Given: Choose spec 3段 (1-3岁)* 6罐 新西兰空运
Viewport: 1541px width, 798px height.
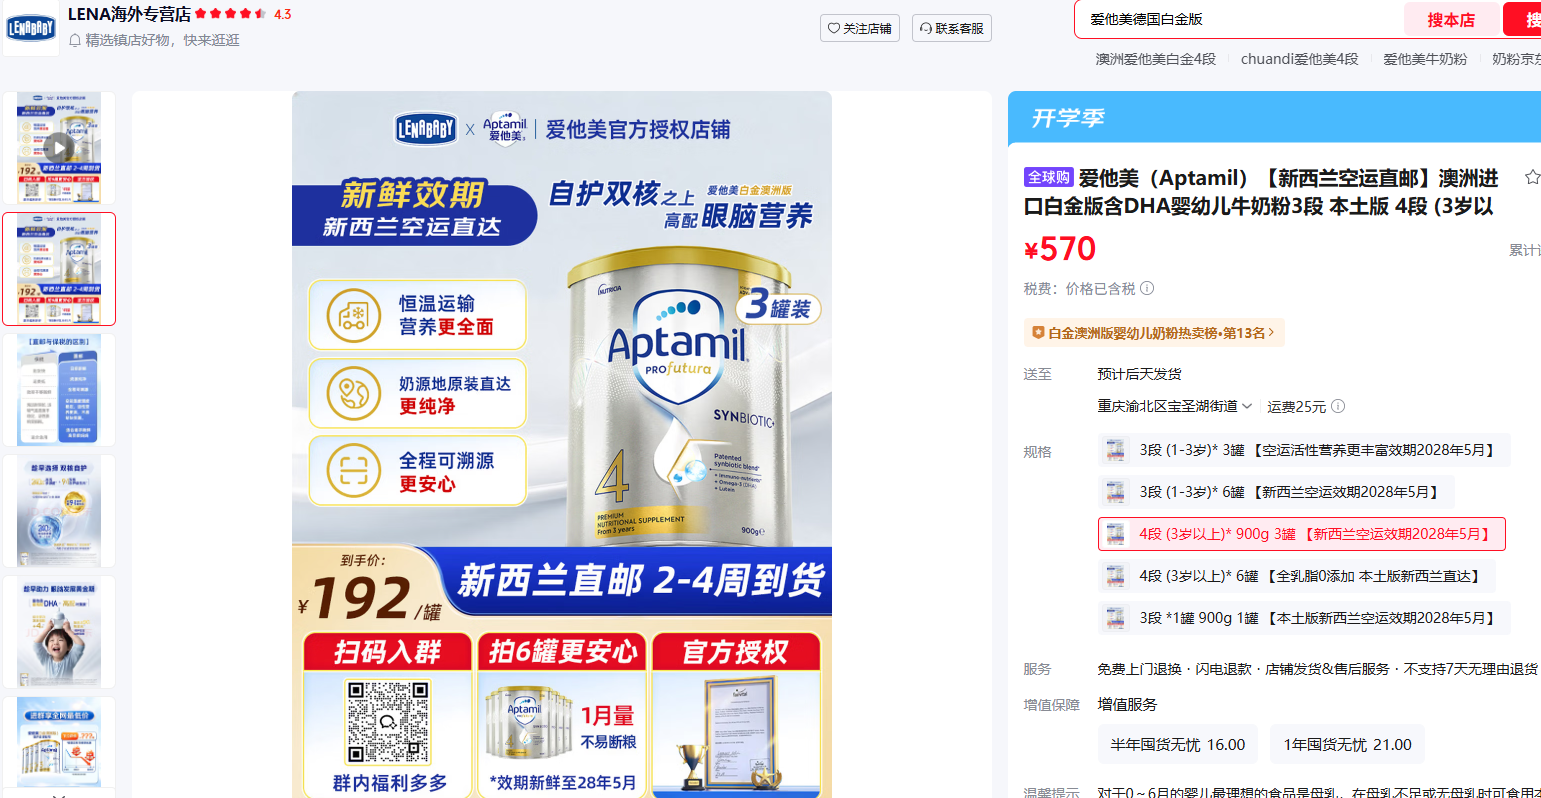Looking at the screenshot, I should point(1276,492).
